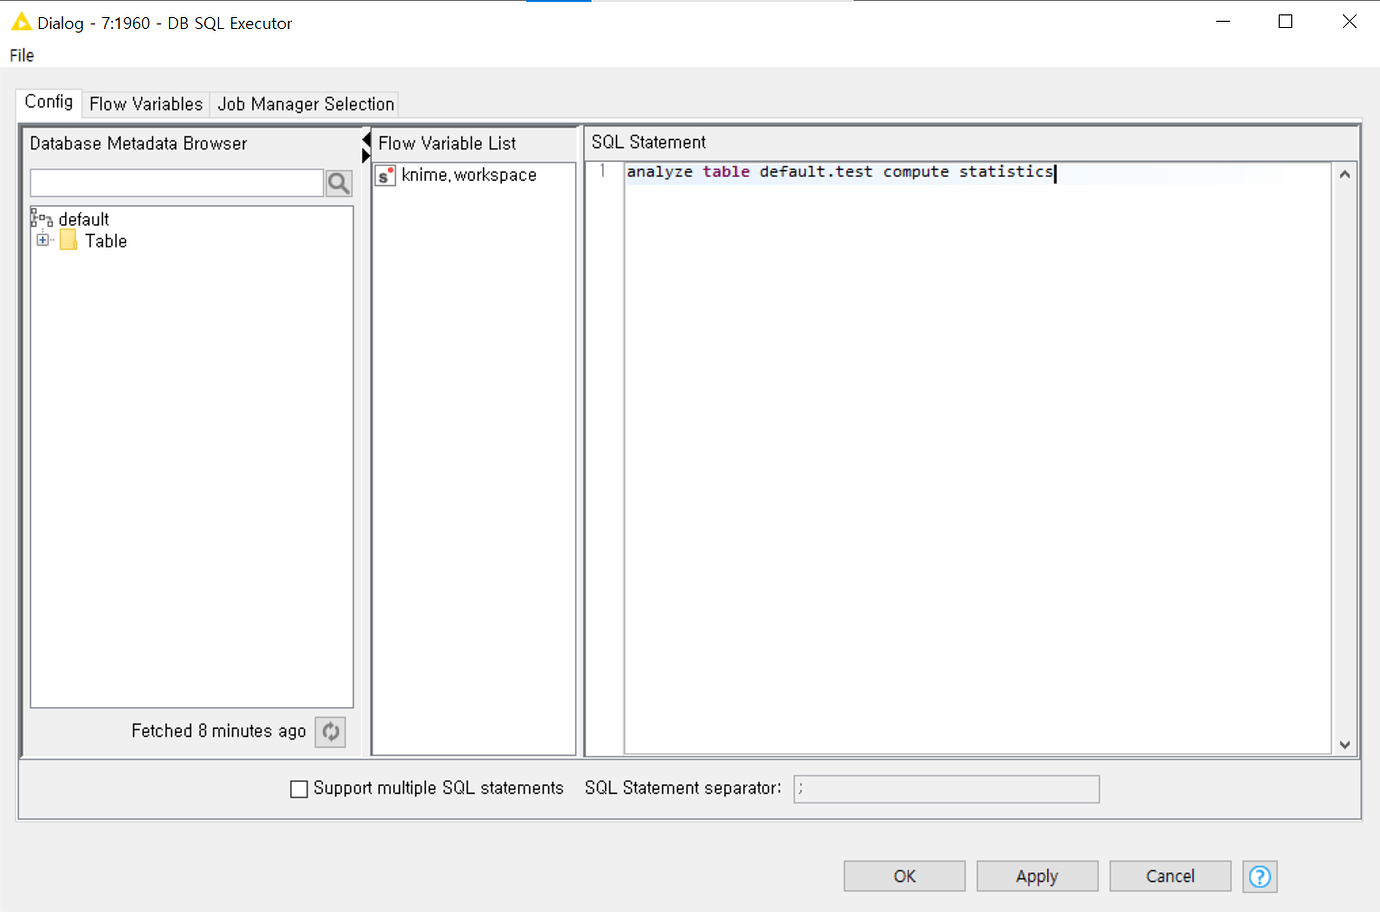Enable Support multiple SQL statements
This screenshot has width=1380, height=912.
point(298,788)
